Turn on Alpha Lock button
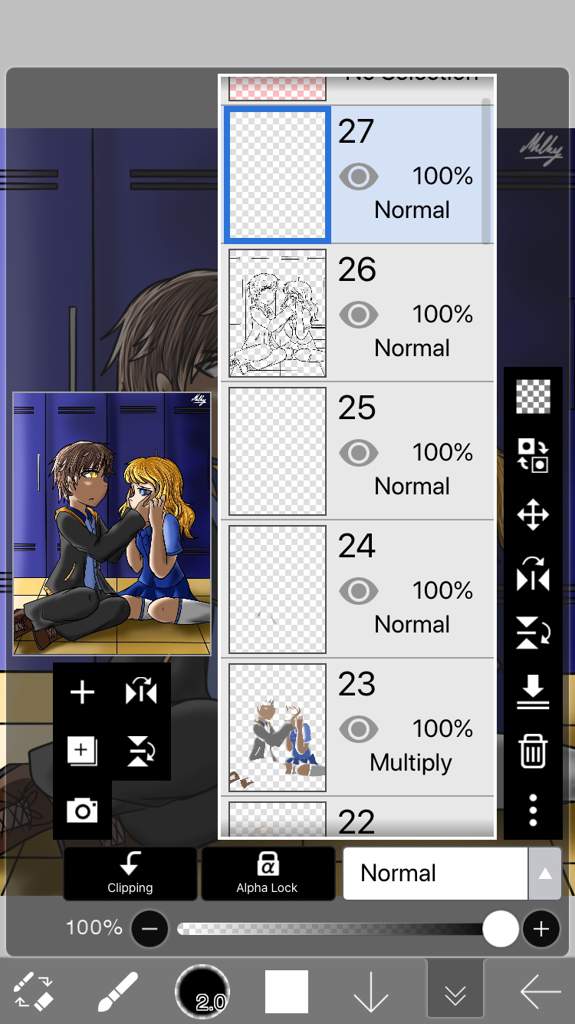575x1024 pixels. (x=267, y=873)
